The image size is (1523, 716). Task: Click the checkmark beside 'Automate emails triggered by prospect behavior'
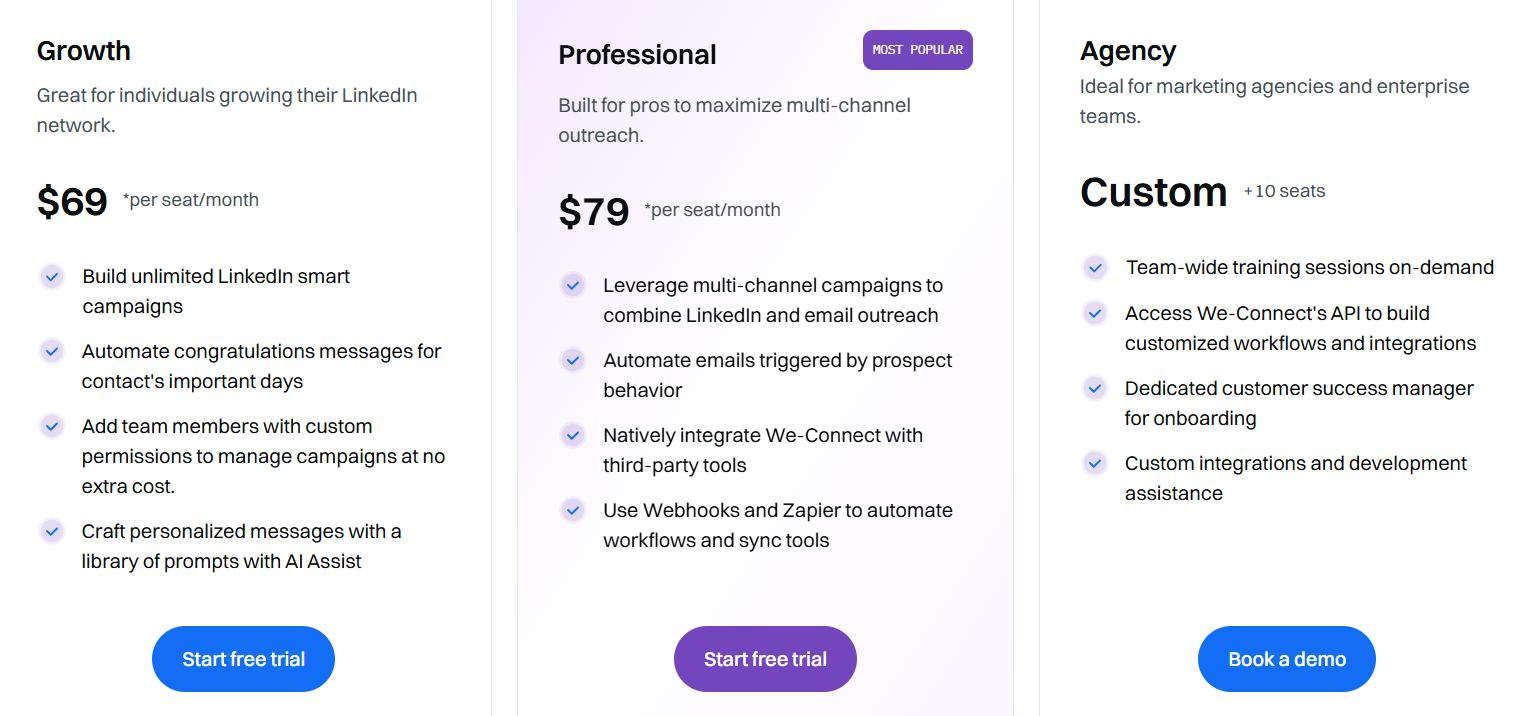coord(573,360)
